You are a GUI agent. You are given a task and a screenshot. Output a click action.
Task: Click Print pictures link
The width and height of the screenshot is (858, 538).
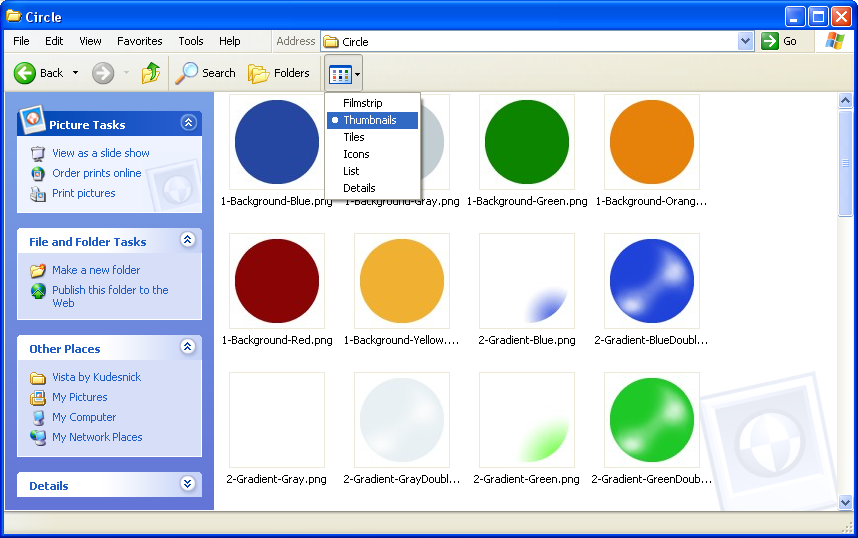[x=84, y=193]
